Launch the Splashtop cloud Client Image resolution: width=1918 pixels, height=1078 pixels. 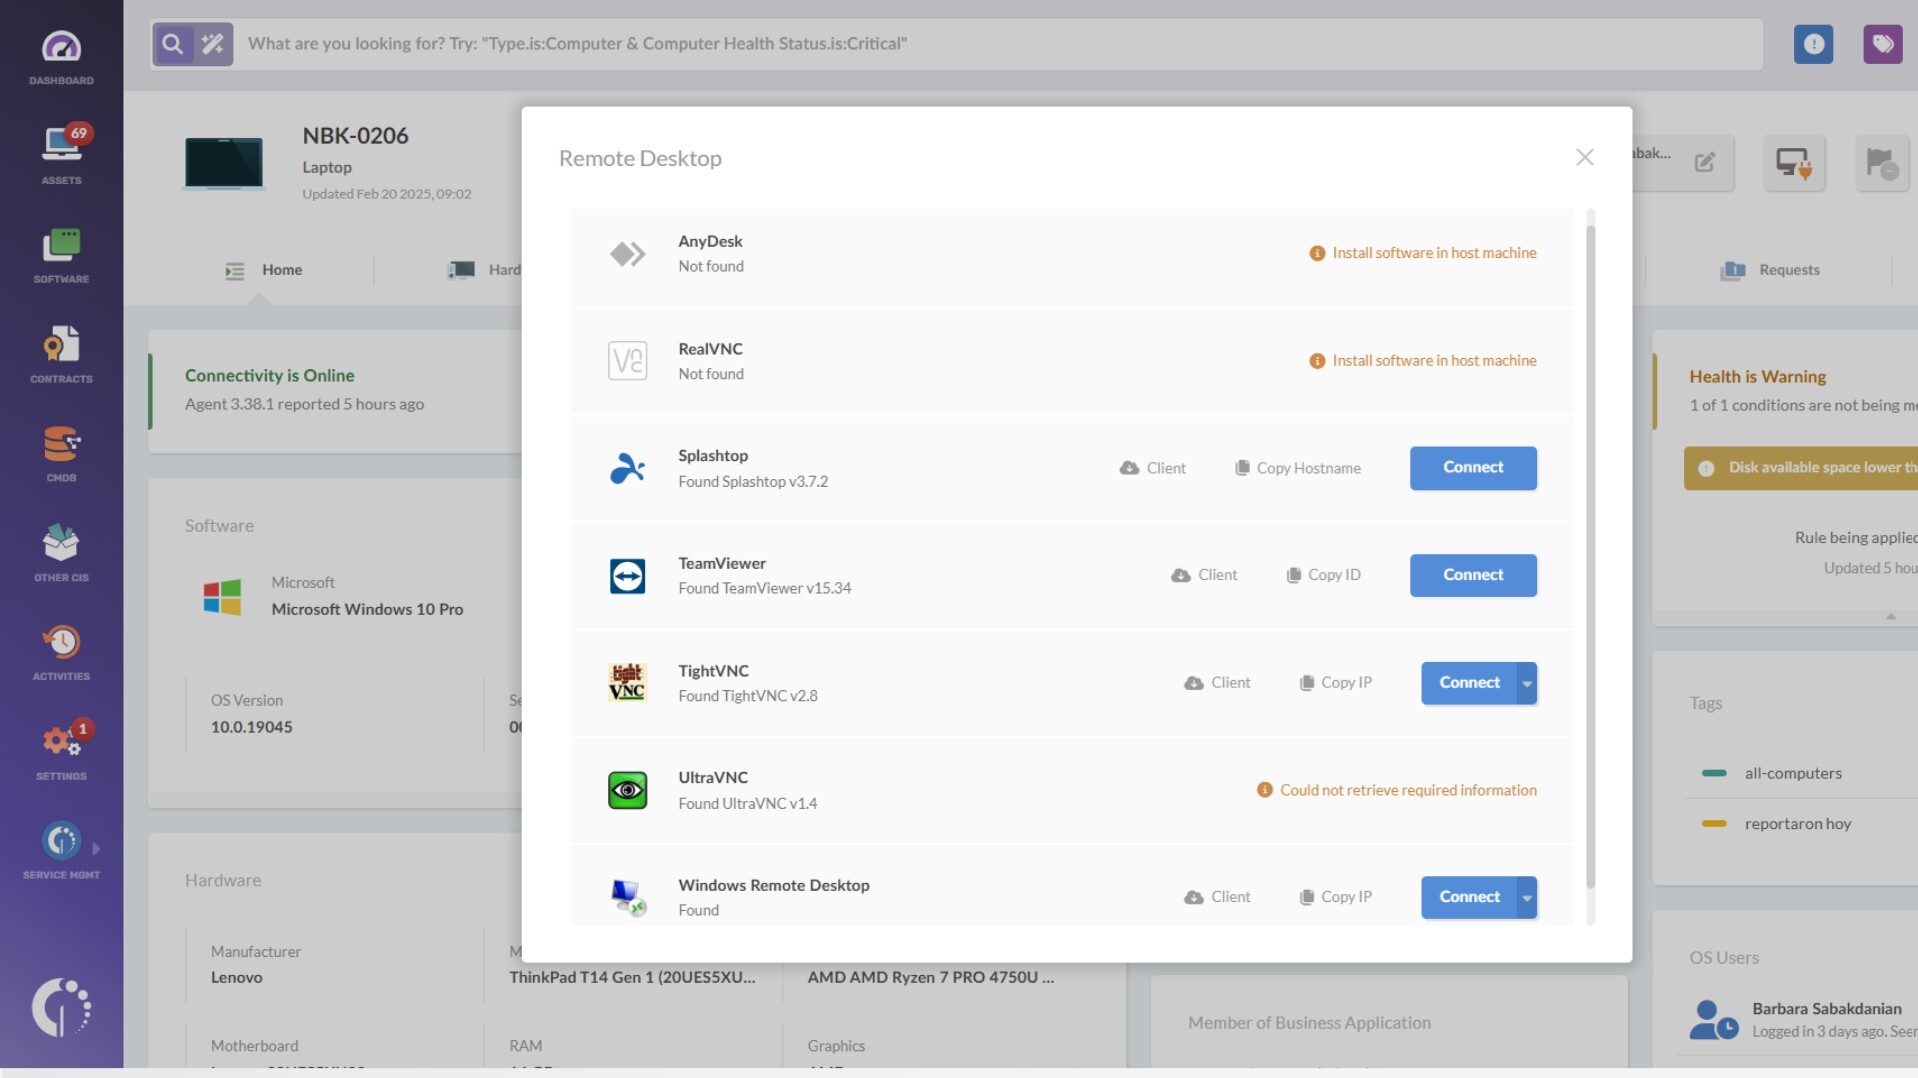click(1152, 467)
